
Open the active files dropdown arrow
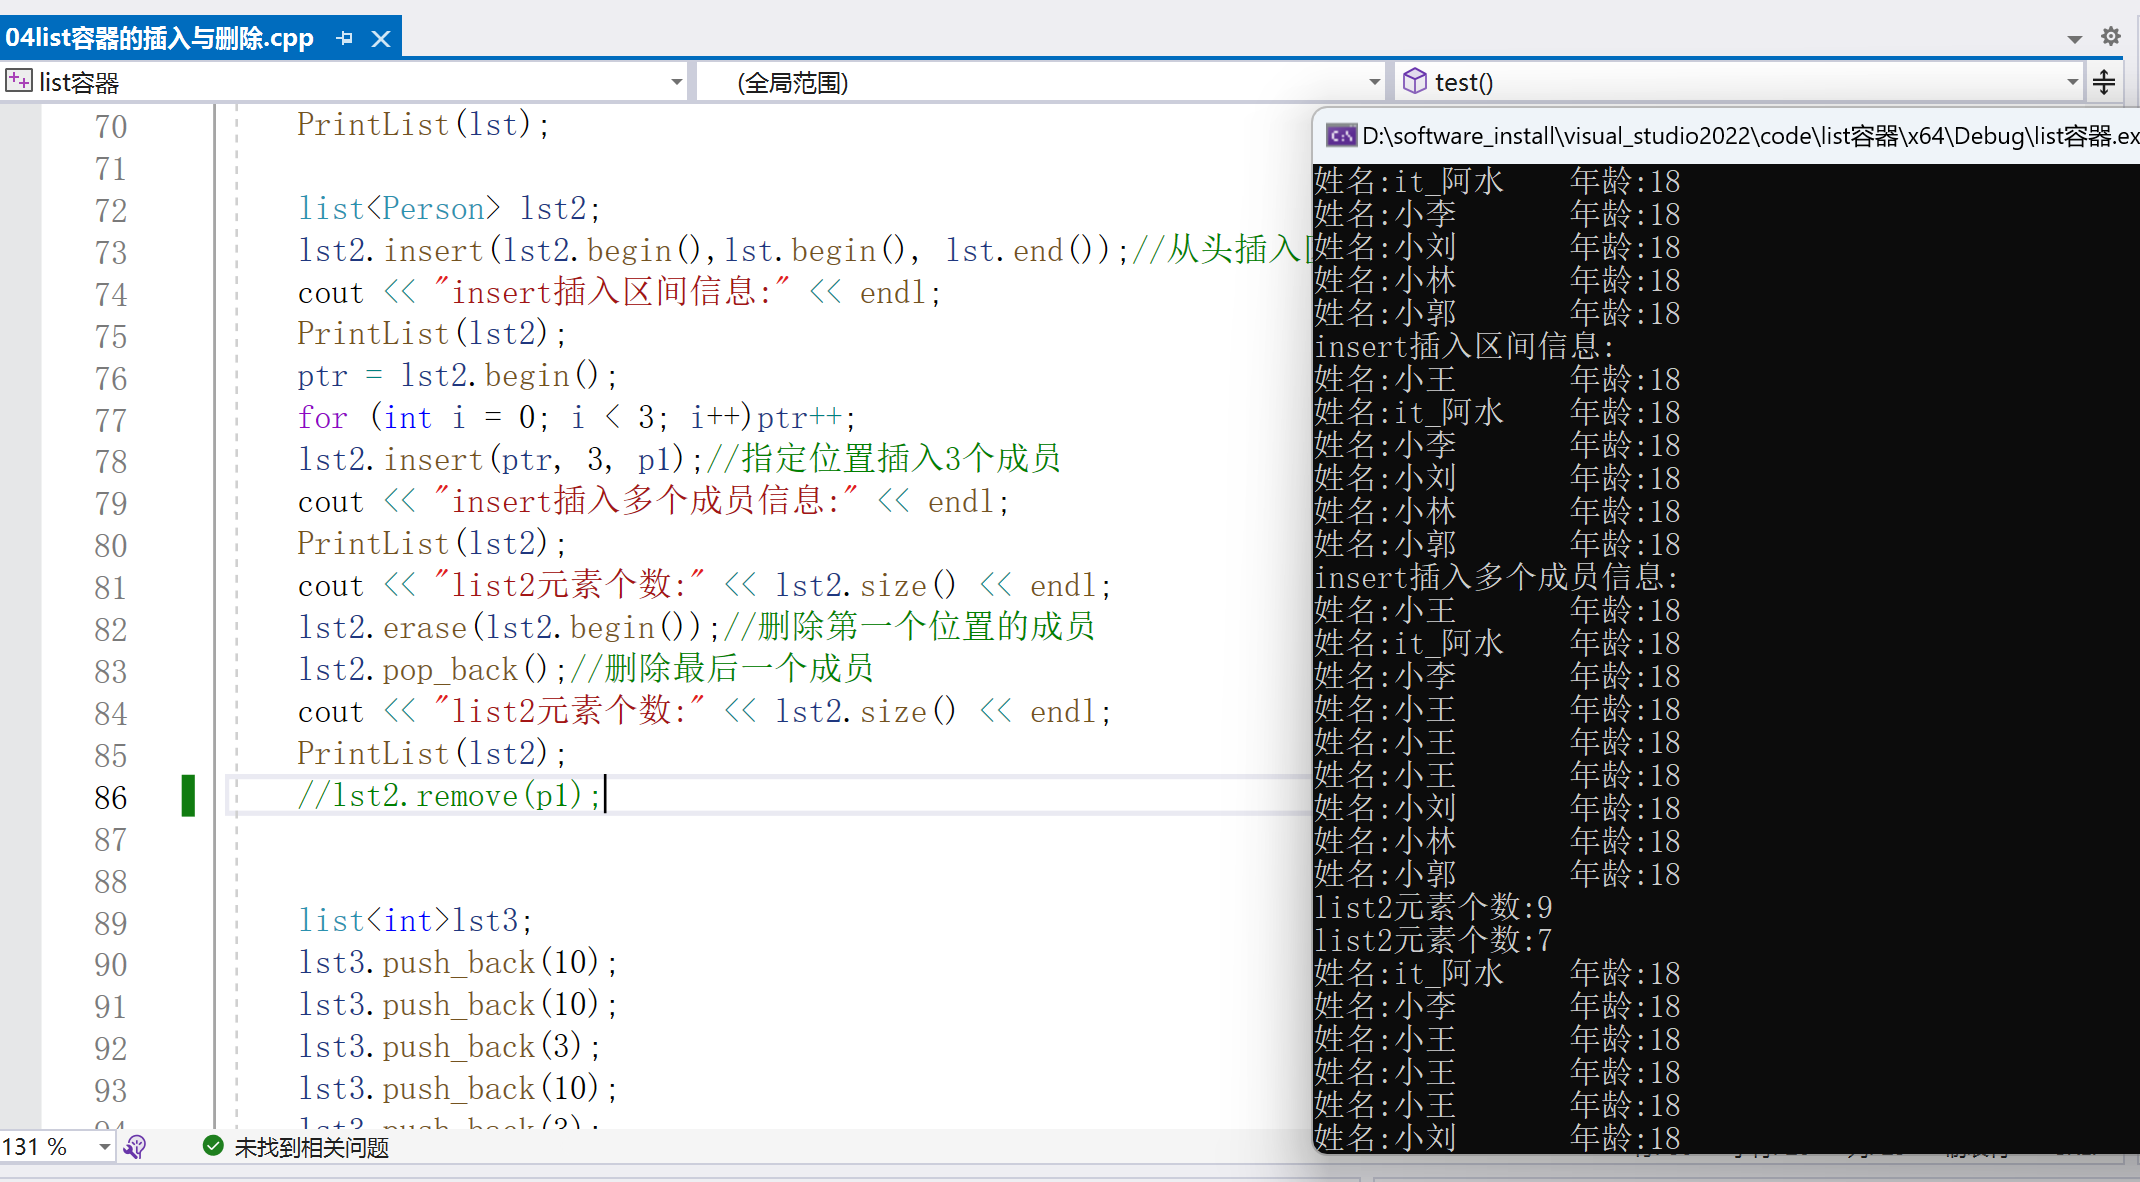(x=2074, y=39)
